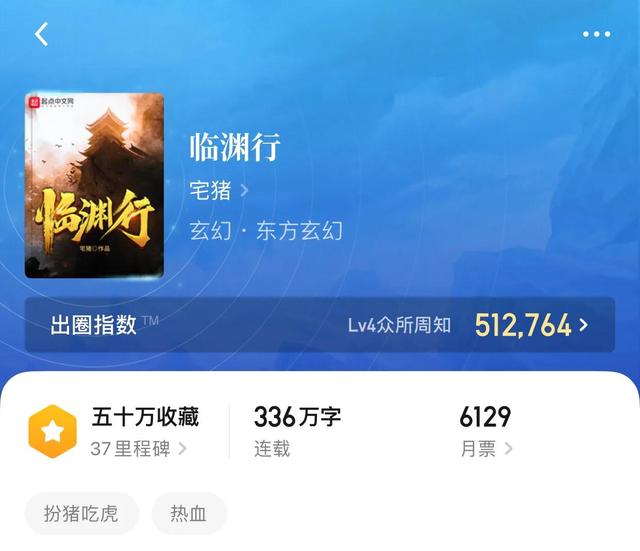Open author 宅猪 profile link
The image size is (640, 551).
(x=210, y=190)
